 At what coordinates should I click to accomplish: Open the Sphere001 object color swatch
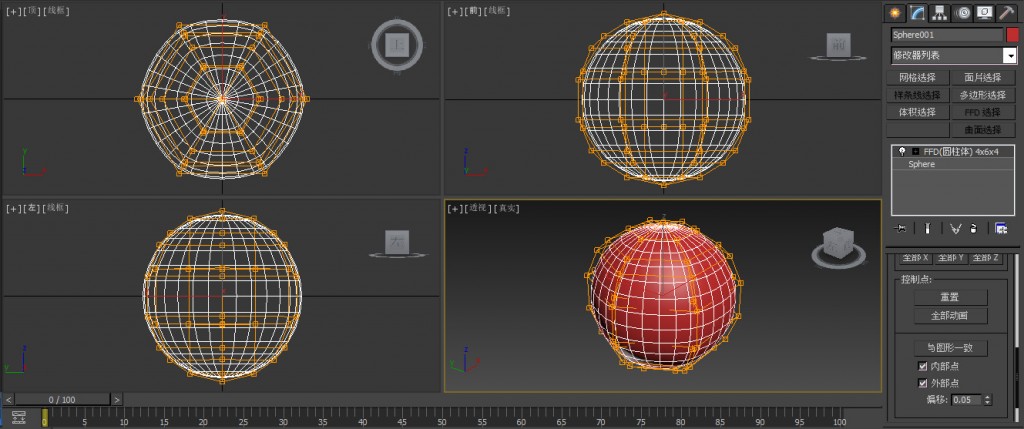click(1012, 35)
